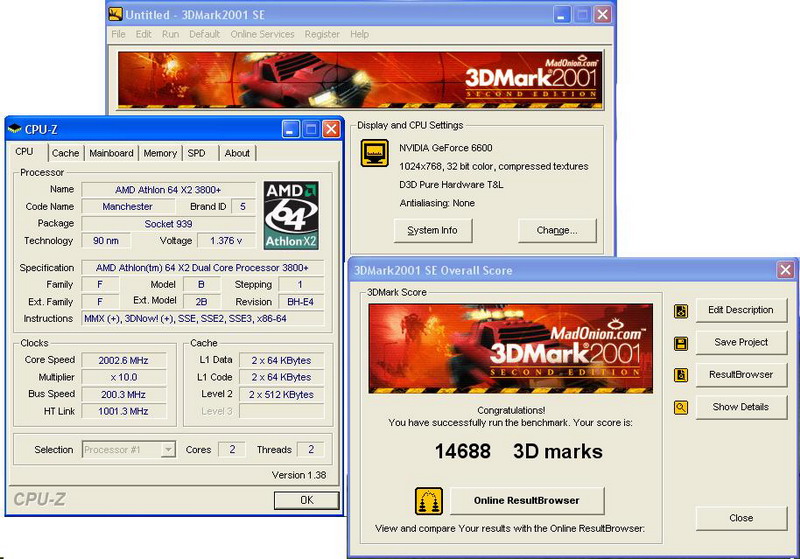Open the Mainboard tab in CPU-Z
This screenshot has width=800, height=559.
tap(111, 153)
